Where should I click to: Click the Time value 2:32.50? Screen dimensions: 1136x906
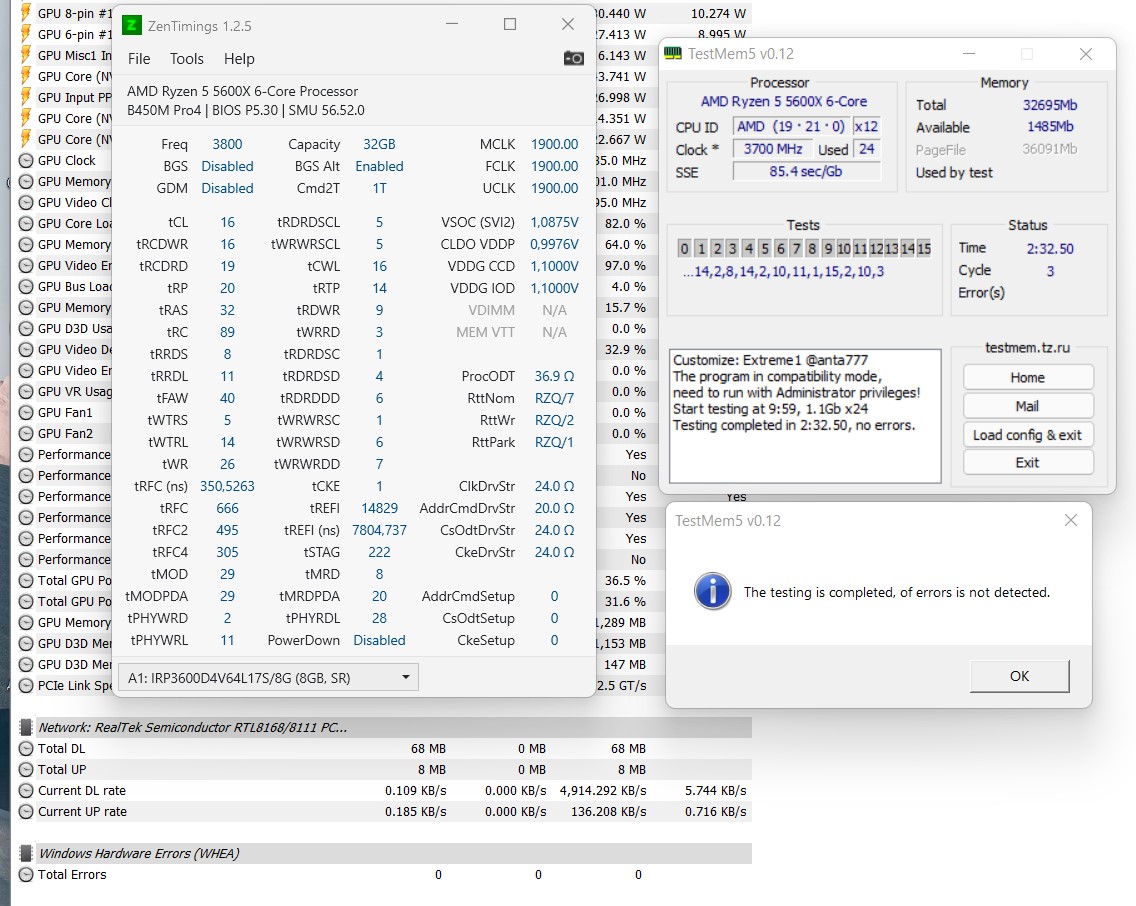tap(1050, 248)
